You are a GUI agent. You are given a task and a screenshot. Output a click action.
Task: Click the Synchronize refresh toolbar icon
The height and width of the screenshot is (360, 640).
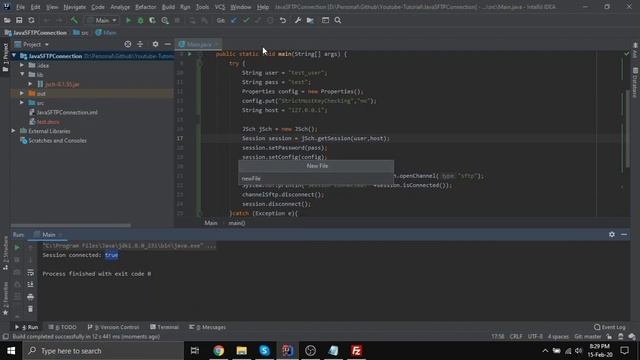[31, 20]
